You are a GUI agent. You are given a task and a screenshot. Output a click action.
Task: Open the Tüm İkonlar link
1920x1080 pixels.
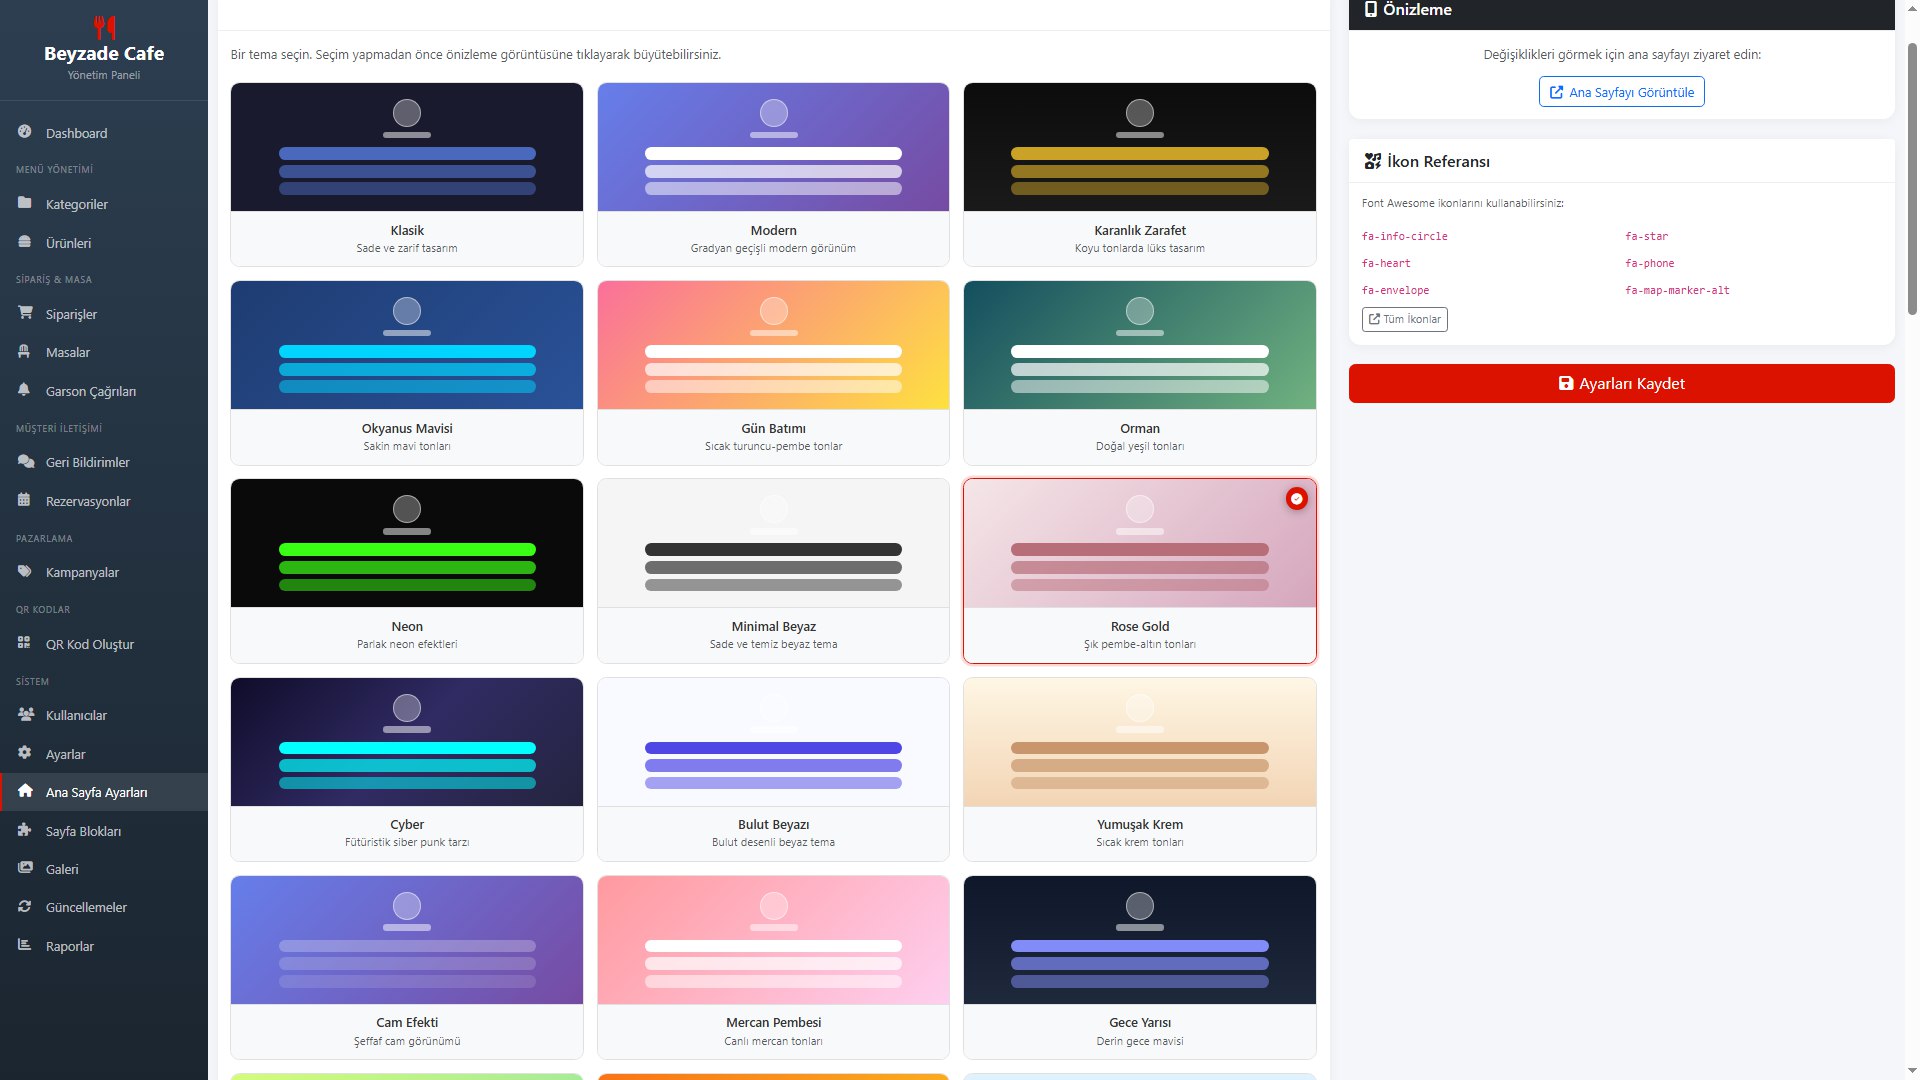pyautogui.click(x=1404, y=319)
